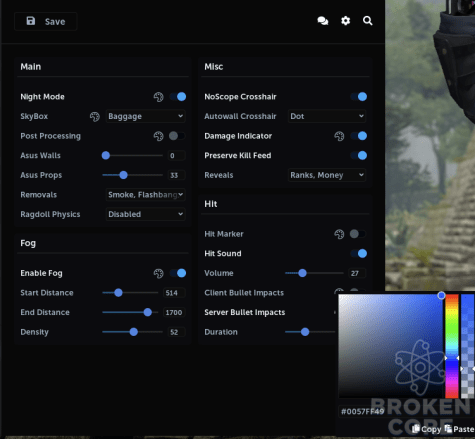The height and width of the screenshot is (439, 475).
Task: Click the Server Bullet Impacts label
Action: (x=245, y=312)
